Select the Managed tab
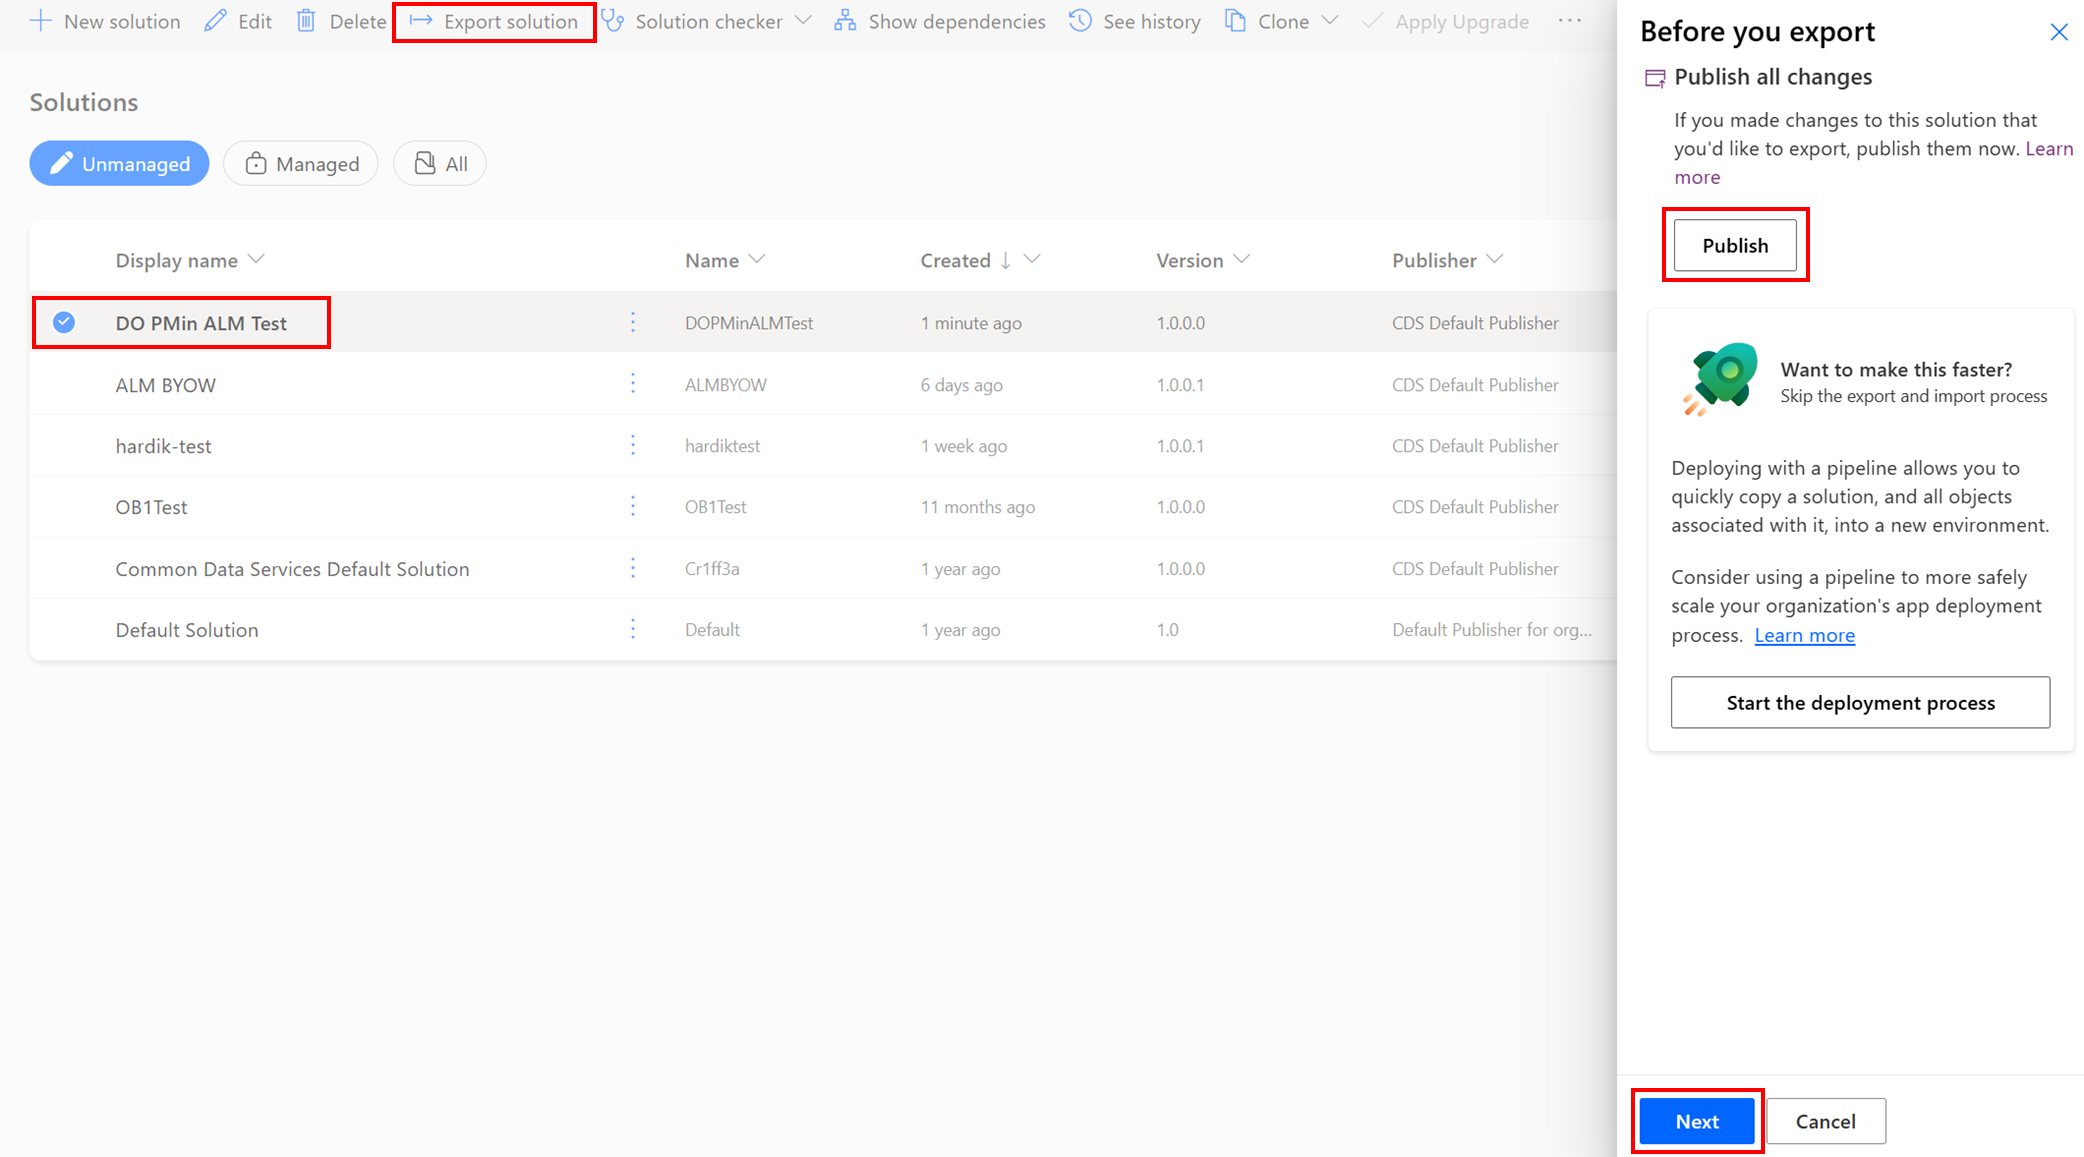The height and width of the screenshot is (1157, 2084). pos(299,164)
